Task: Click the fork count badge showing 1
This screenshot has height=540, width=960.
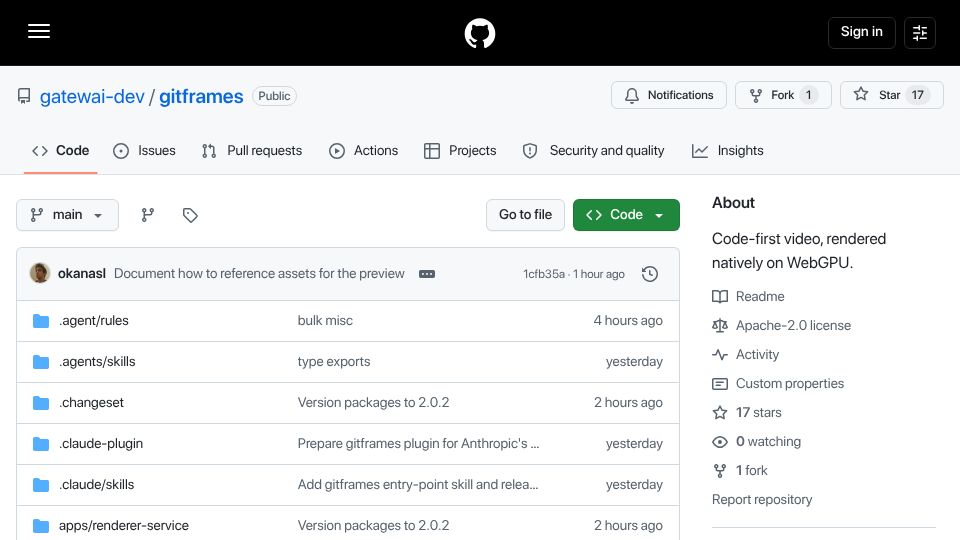Action: [809, 95]
